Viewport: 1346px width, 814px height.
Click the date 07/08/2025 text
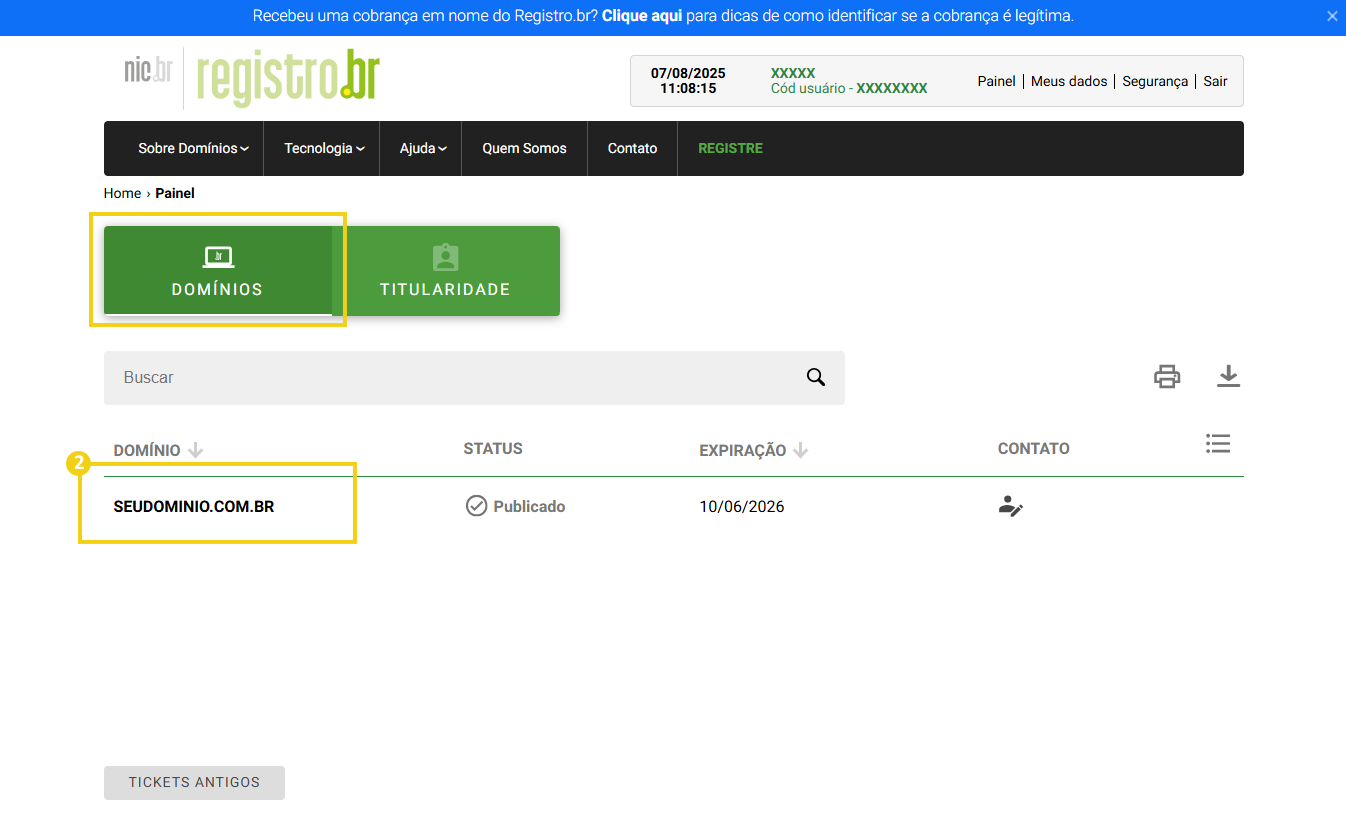[x=688, y=73]
